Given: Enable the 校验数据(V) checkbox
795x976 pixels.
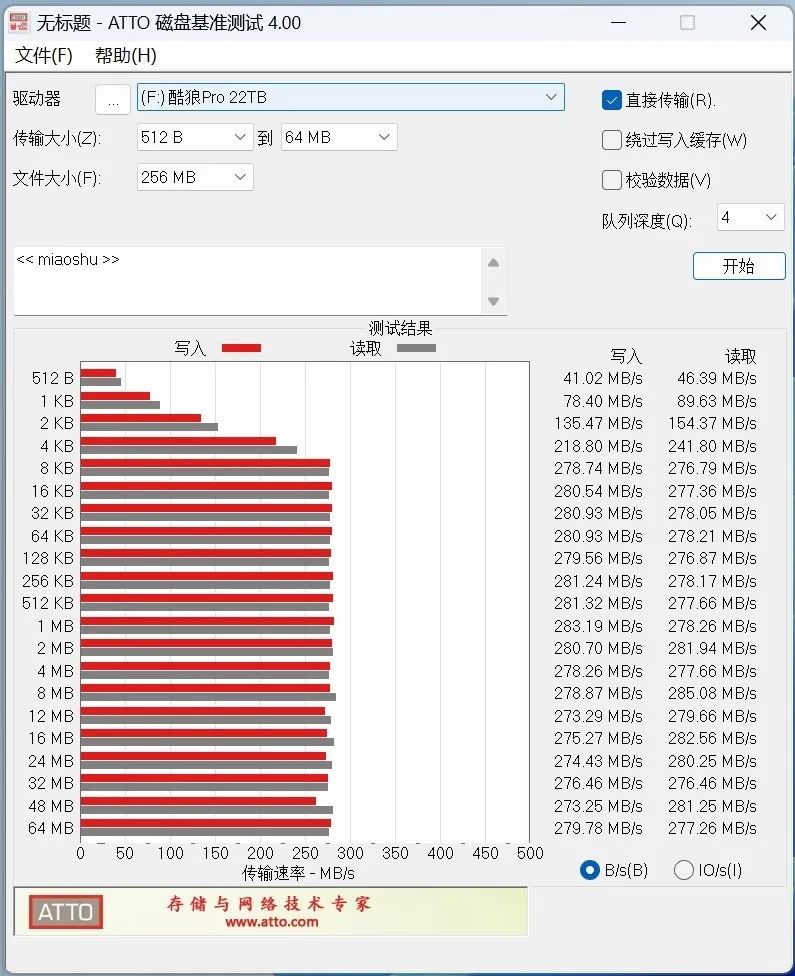Looking at the screenshot, I should click(611, 180).
